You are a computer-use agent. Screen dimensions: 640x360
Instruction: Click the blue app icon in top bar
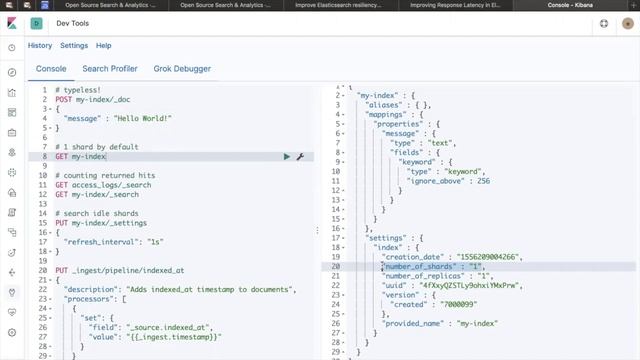pyautogui.click(x=45, y=5)
